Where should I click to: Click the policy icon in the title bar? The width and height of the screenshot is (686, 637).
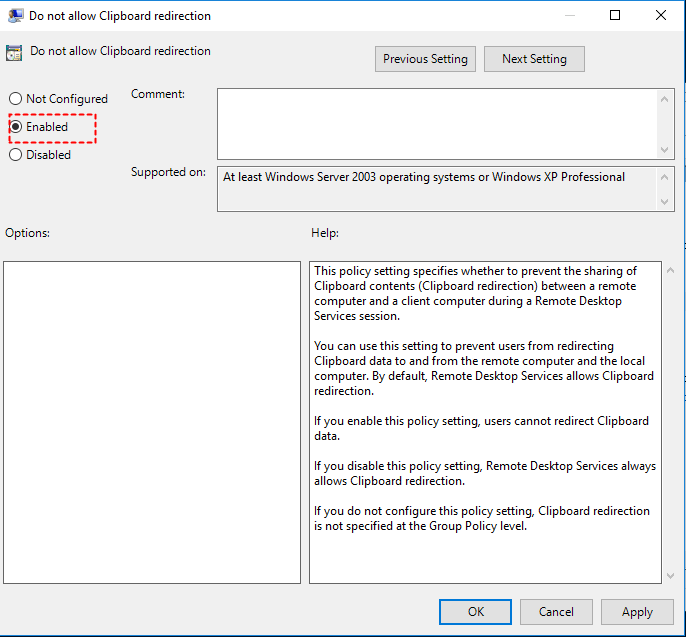pos(15,15)
